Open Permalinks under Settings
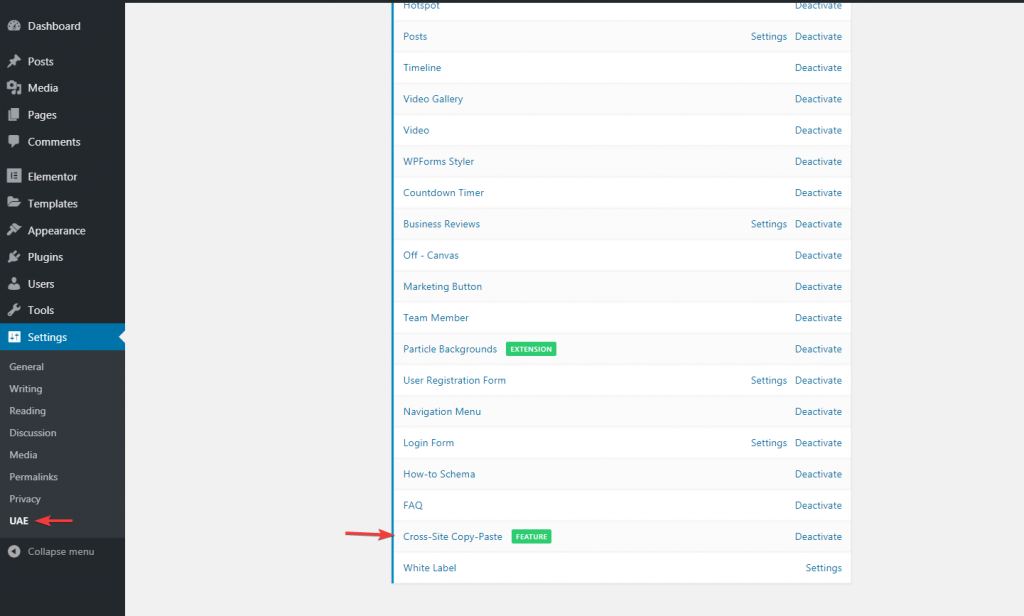Screen dimensions: 1024x616 point(33,477)
